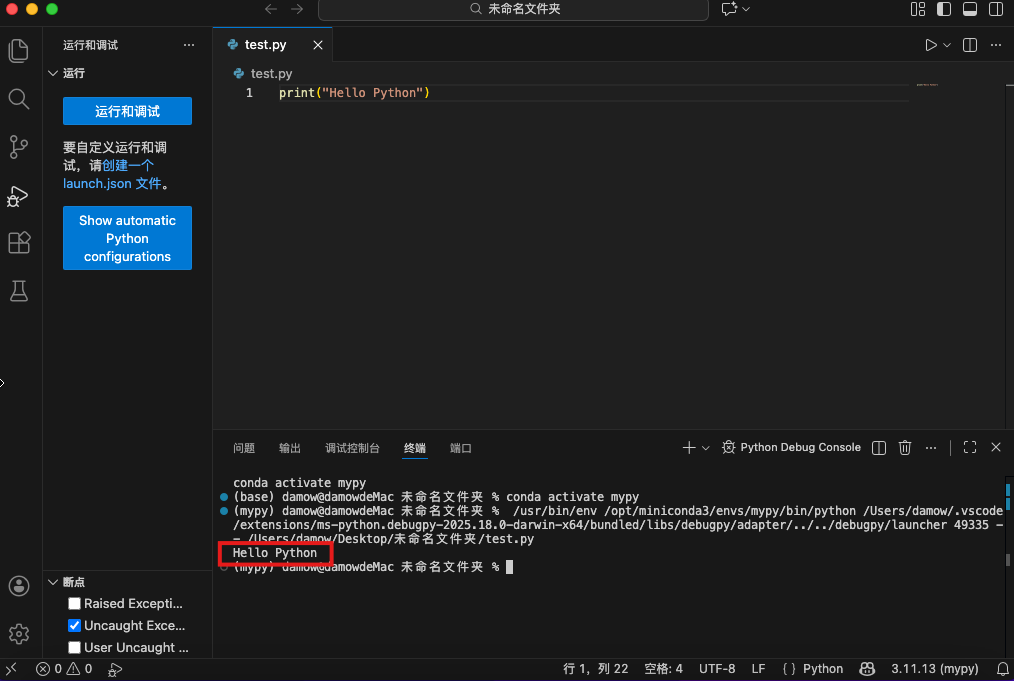Uncheck the Uncaught Exceptions breakpoint
The width and height of the screenshot is (1014, 681).
(75, 626)
